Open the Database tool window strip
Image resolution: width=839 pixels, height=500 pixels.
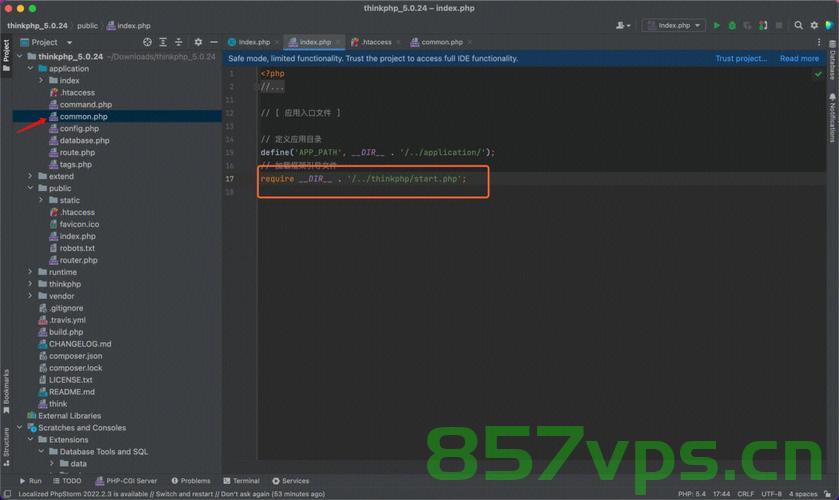coord(833,60)
